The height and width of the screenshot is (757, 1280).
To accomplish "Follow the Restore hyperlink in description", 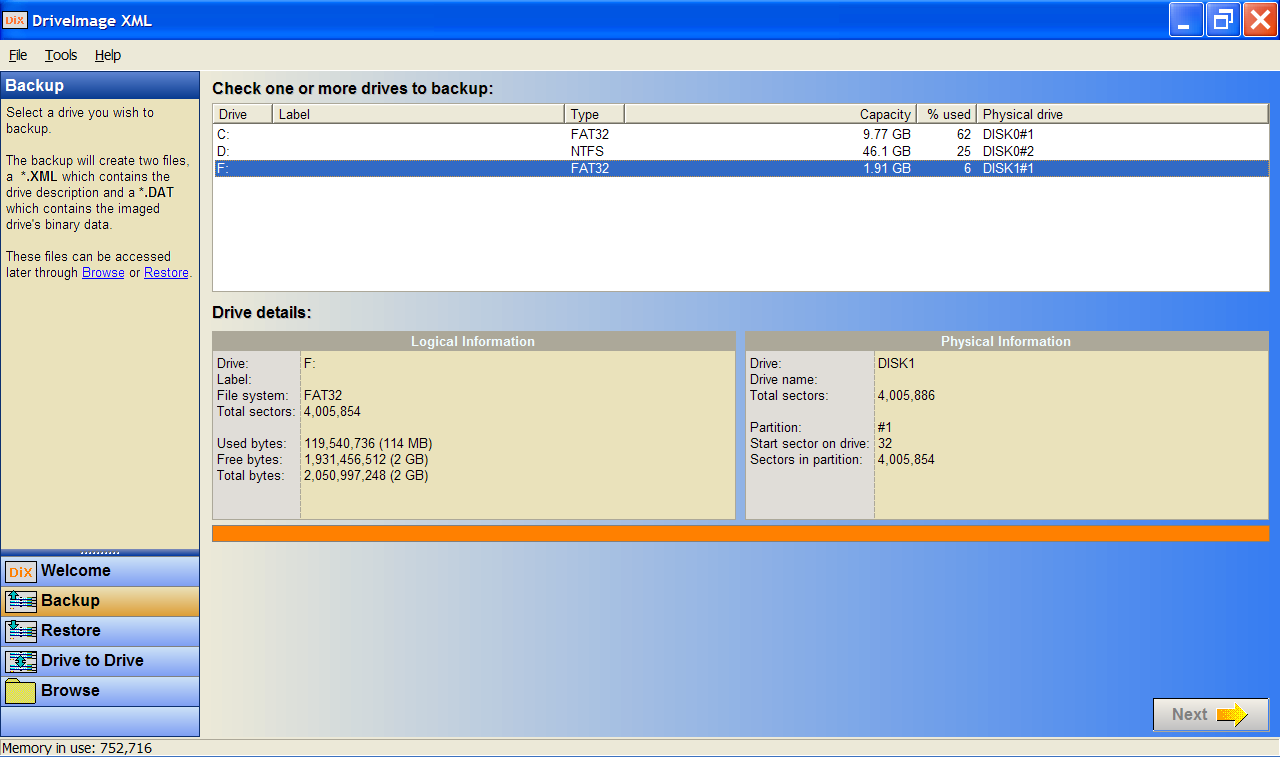I will tap(166, 272).
